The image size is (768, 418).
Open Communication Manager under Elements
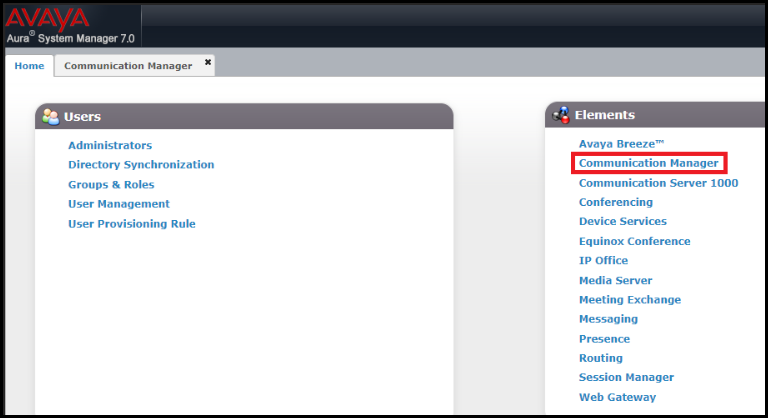pos(648,163)
